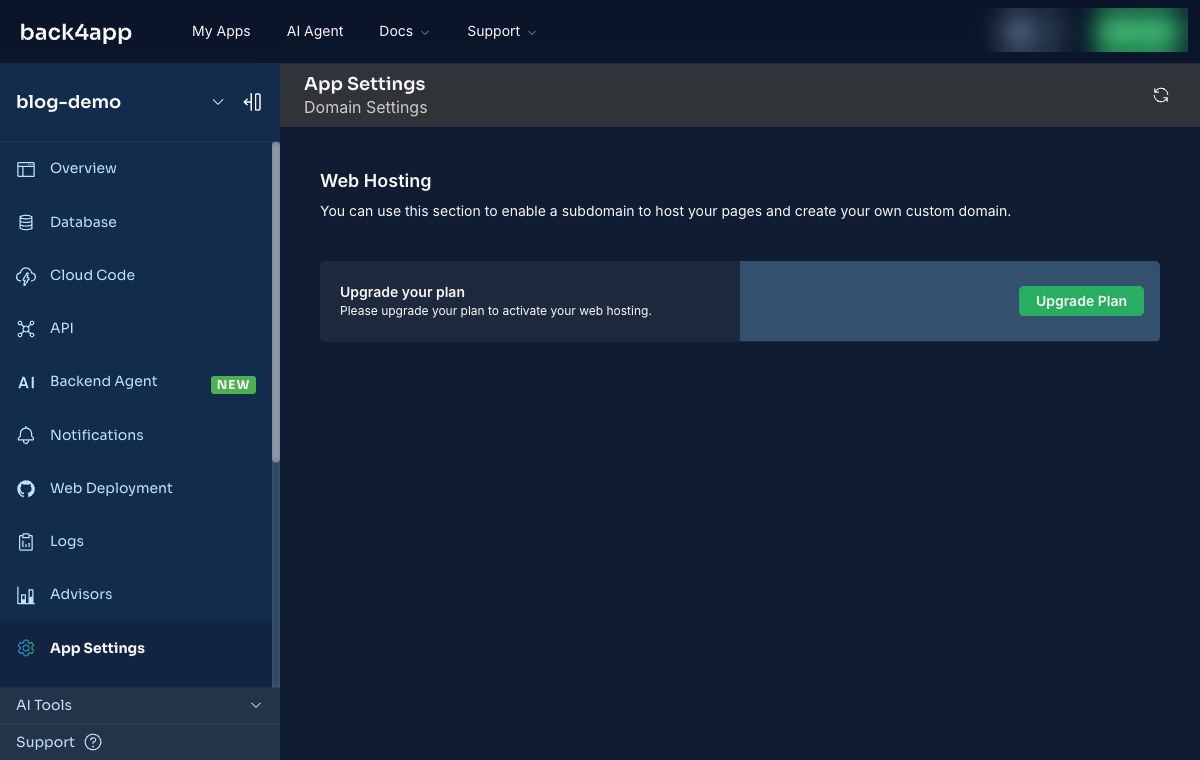Screen dimensions: 1200x760
Task: Open the blog-demo app switcher chevron
Action: 218,102
